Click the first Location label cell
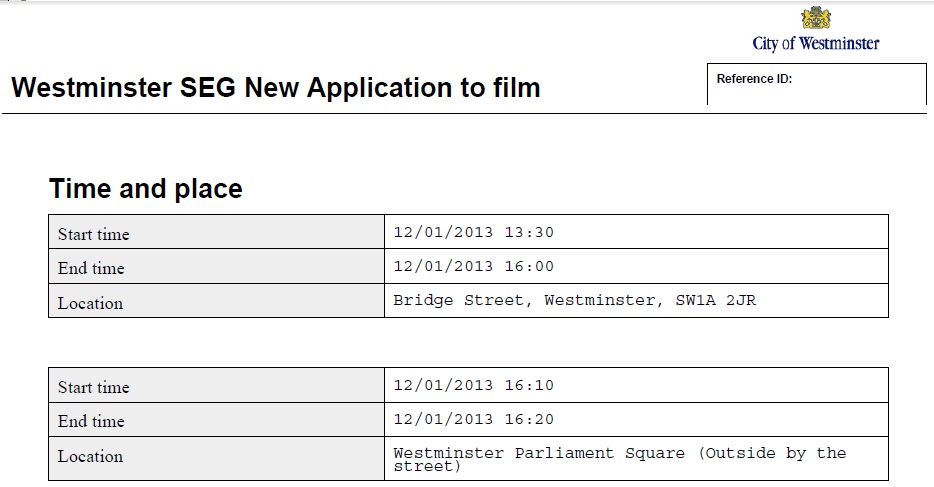 coord(216,300)
